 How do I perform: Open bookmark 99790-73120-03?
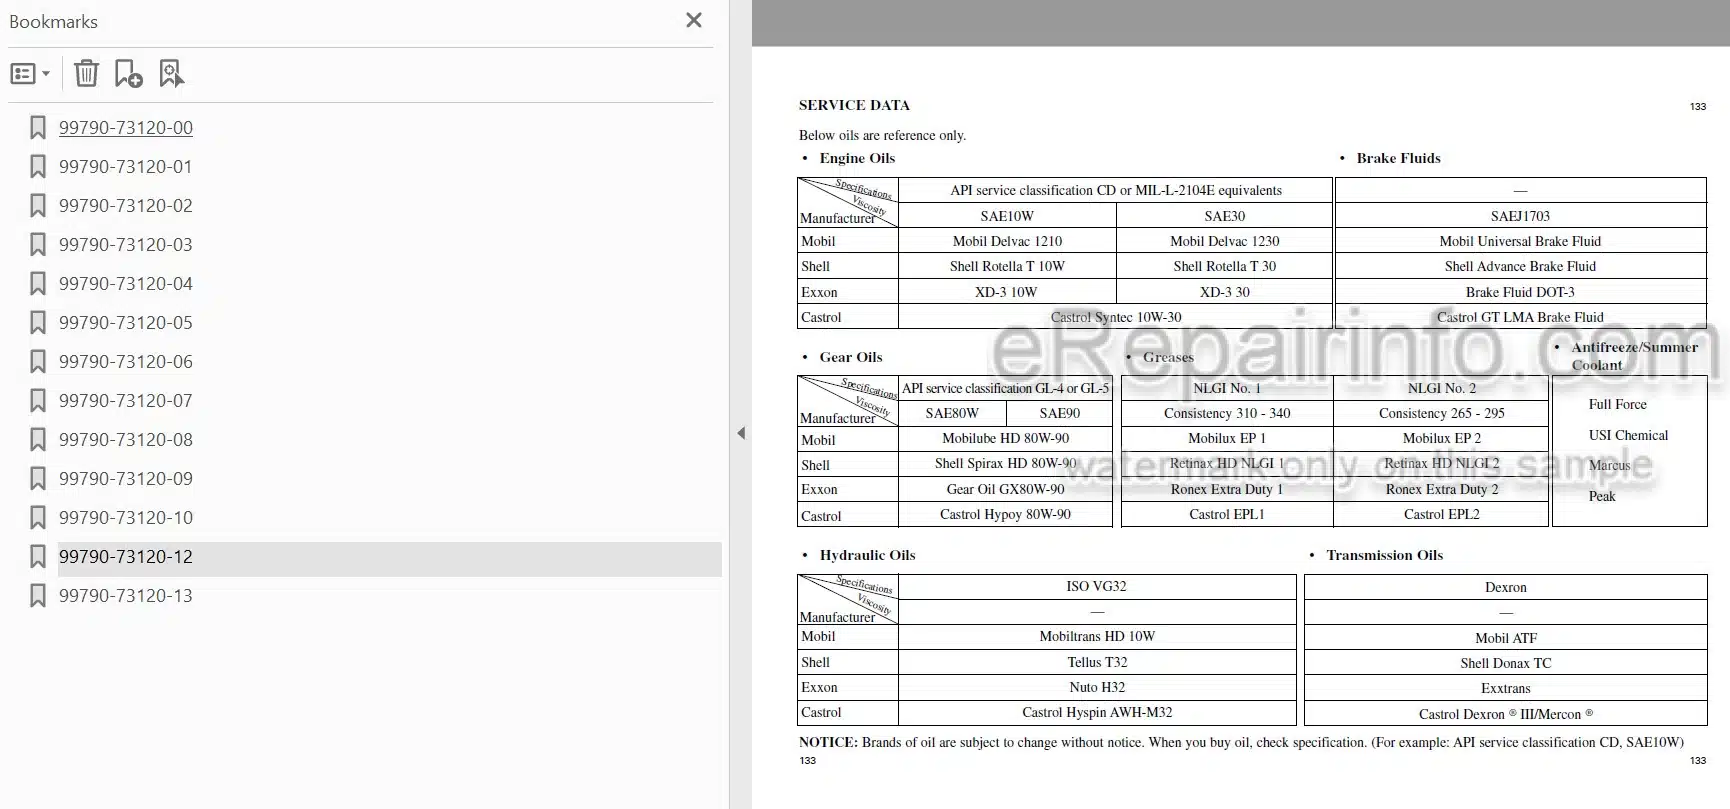click(x=126, y=245)
